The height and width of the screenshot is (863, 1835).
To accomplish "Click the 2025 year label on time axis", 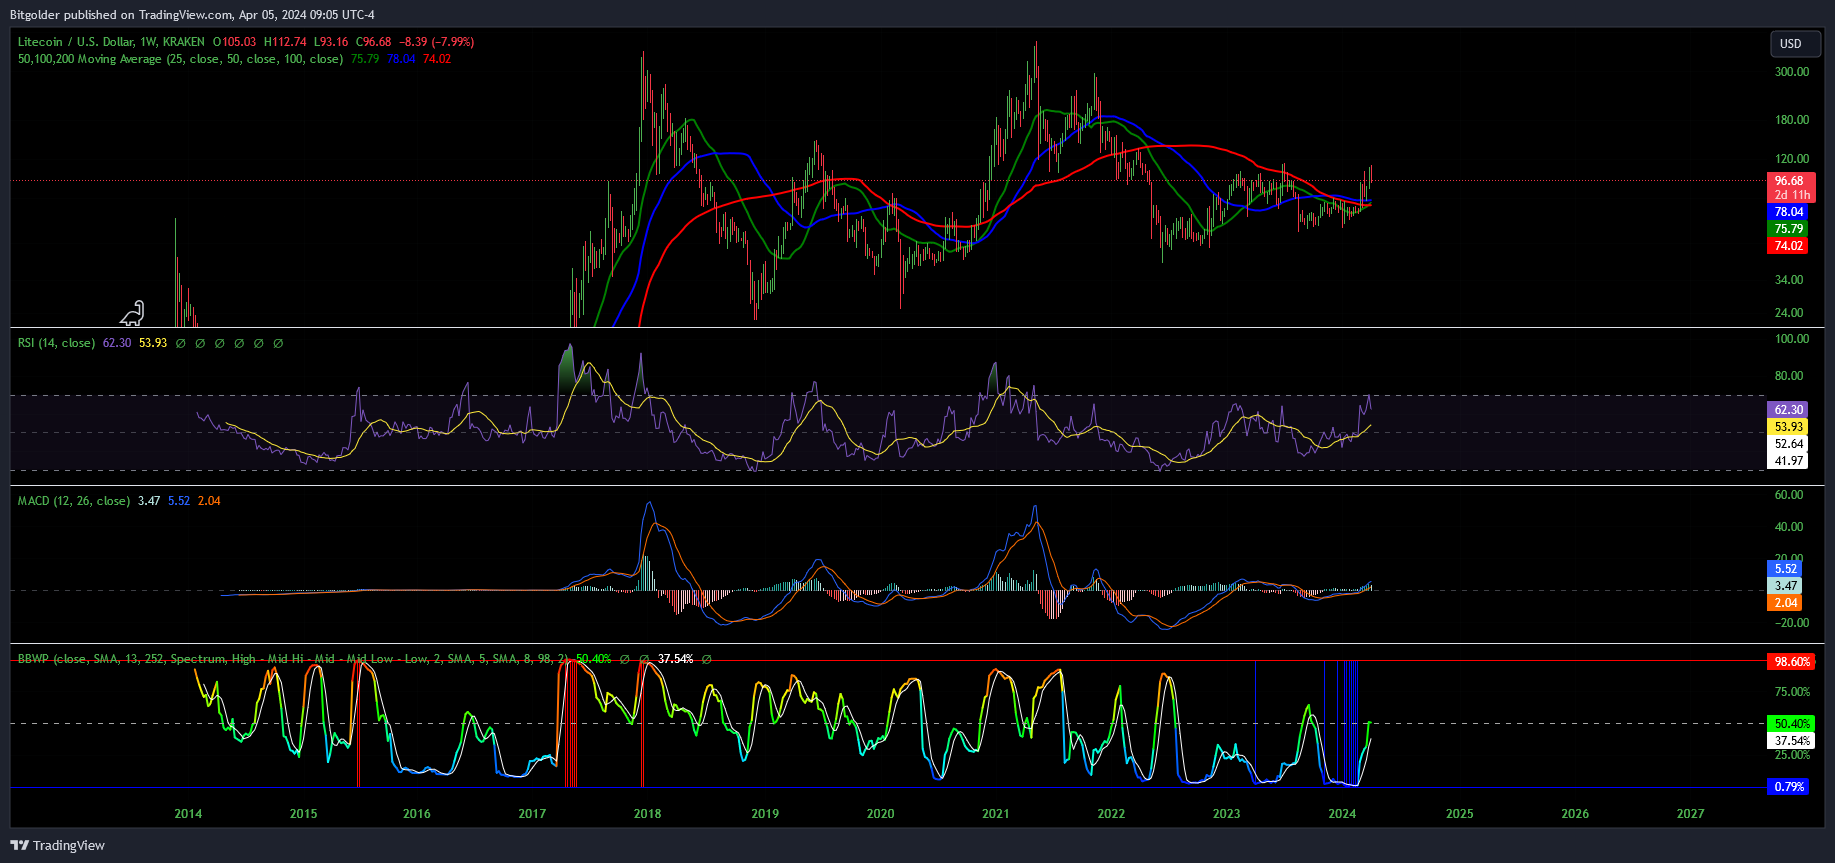I will coord(1459,814).
